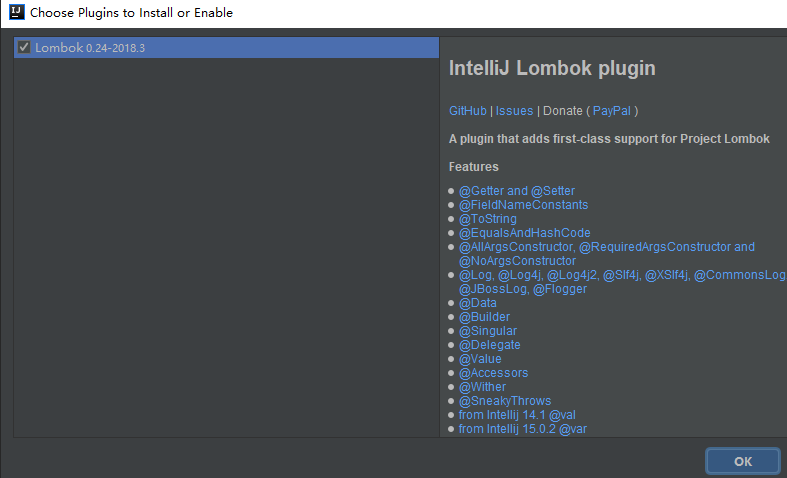Uncheck the Lombok plugin checkbox

click(x=24, y=47)
